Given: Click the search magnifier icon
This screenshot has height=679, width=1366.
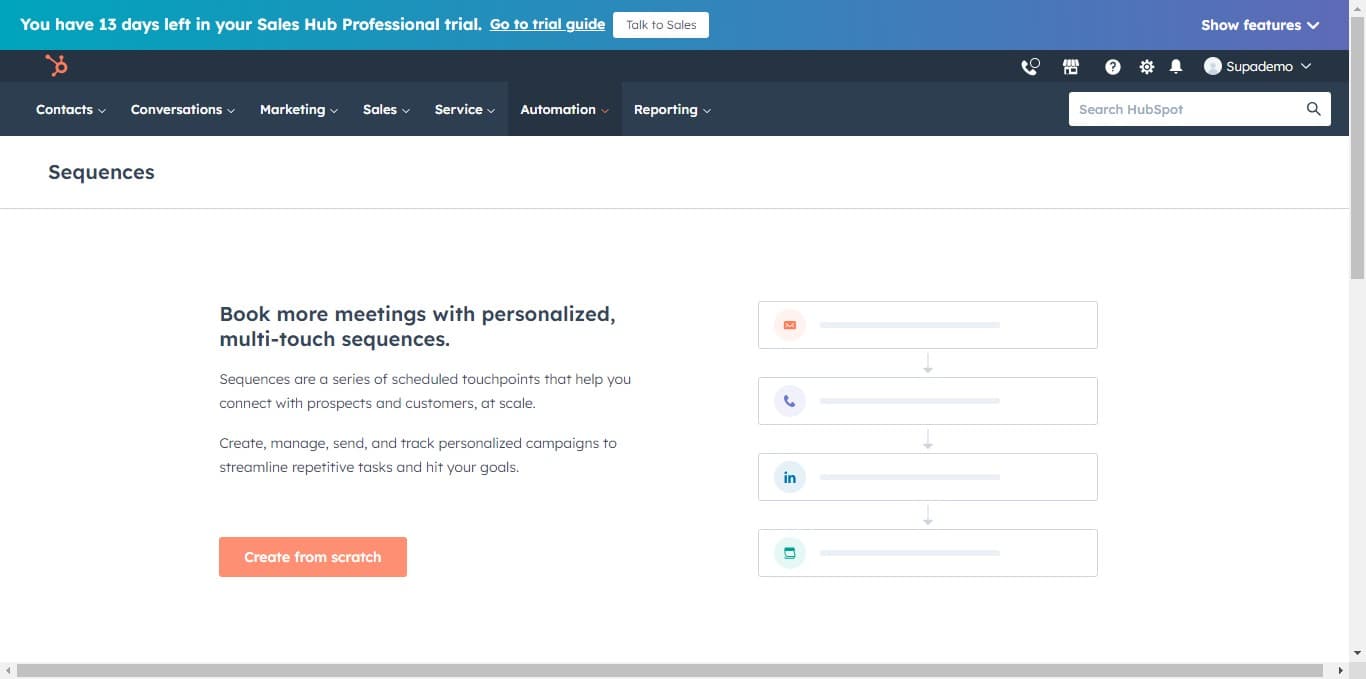Looking at the screenshot, I should tap(1313, 109).
